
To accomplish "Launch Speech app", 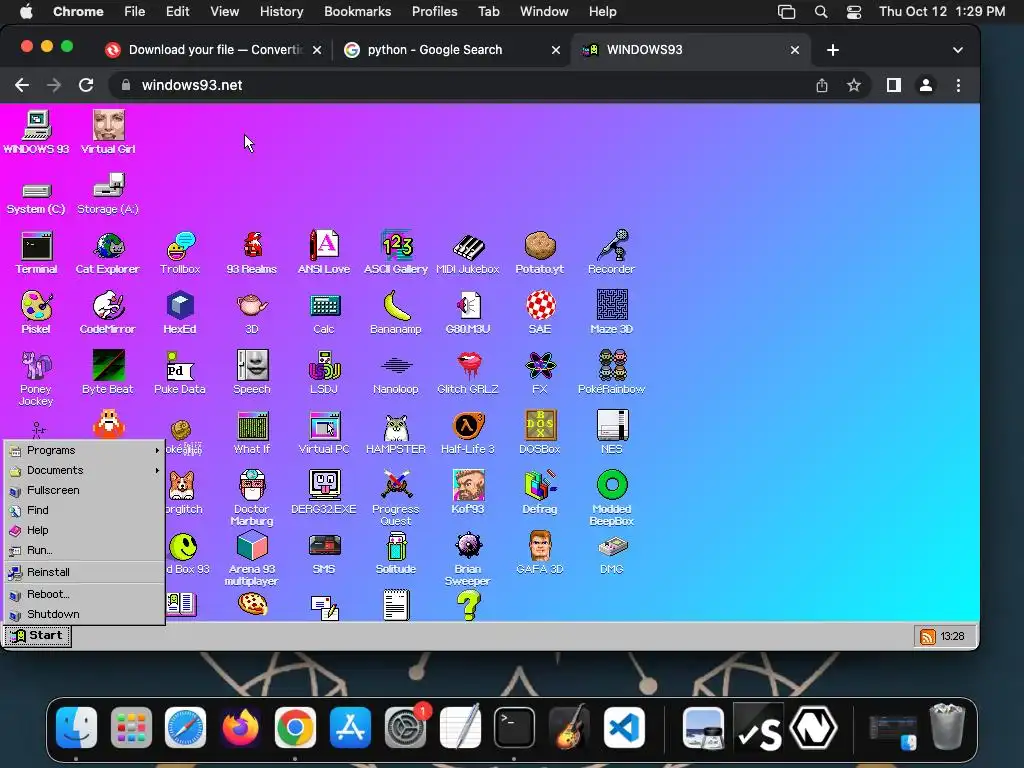I will 252,373.
